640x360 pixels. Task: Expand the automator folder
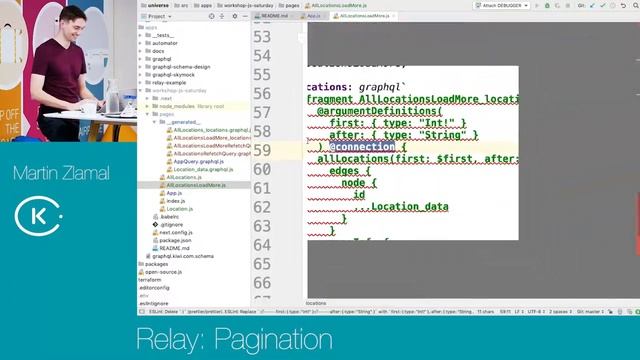pyautogui.click(x=140, y=43)
